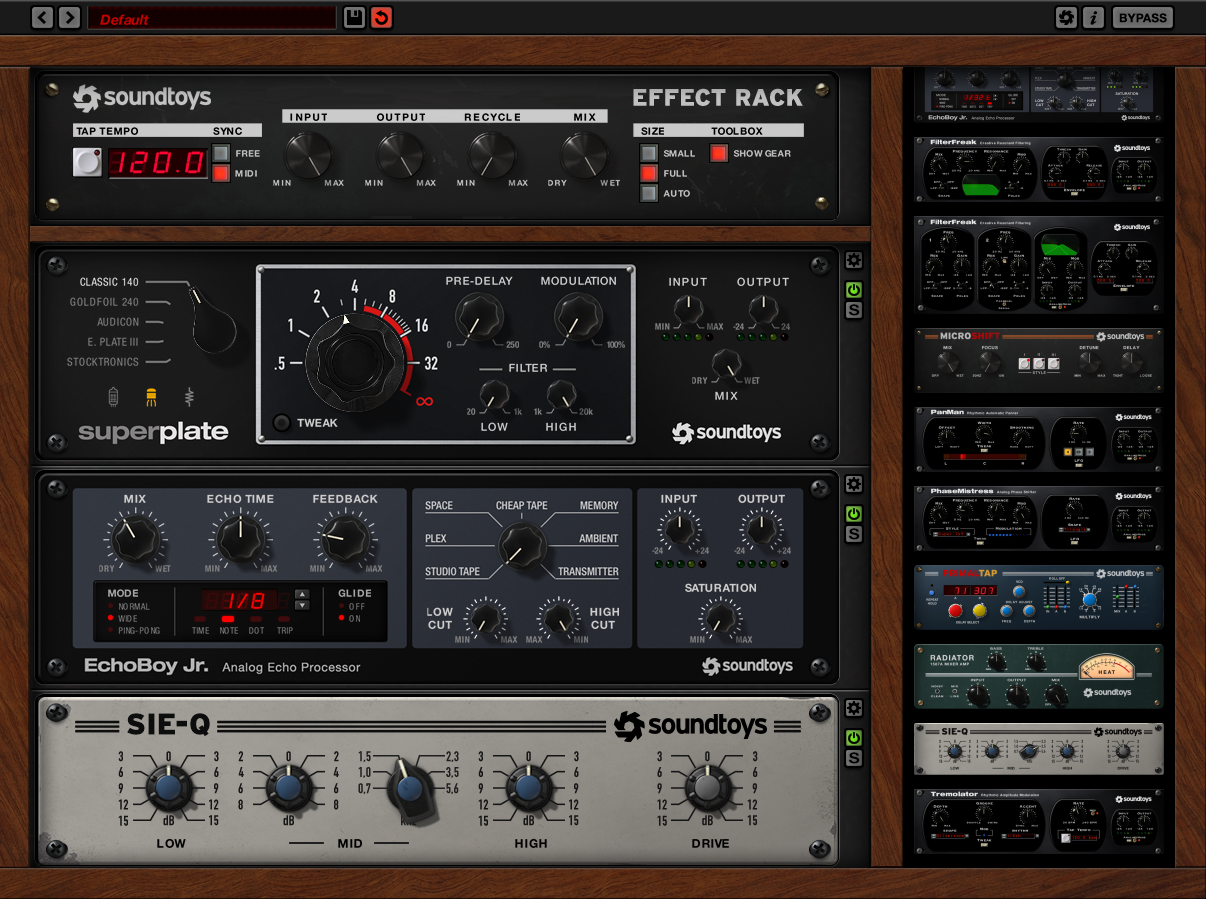Click the Effect Rack MIX knob

coord(584,155)
